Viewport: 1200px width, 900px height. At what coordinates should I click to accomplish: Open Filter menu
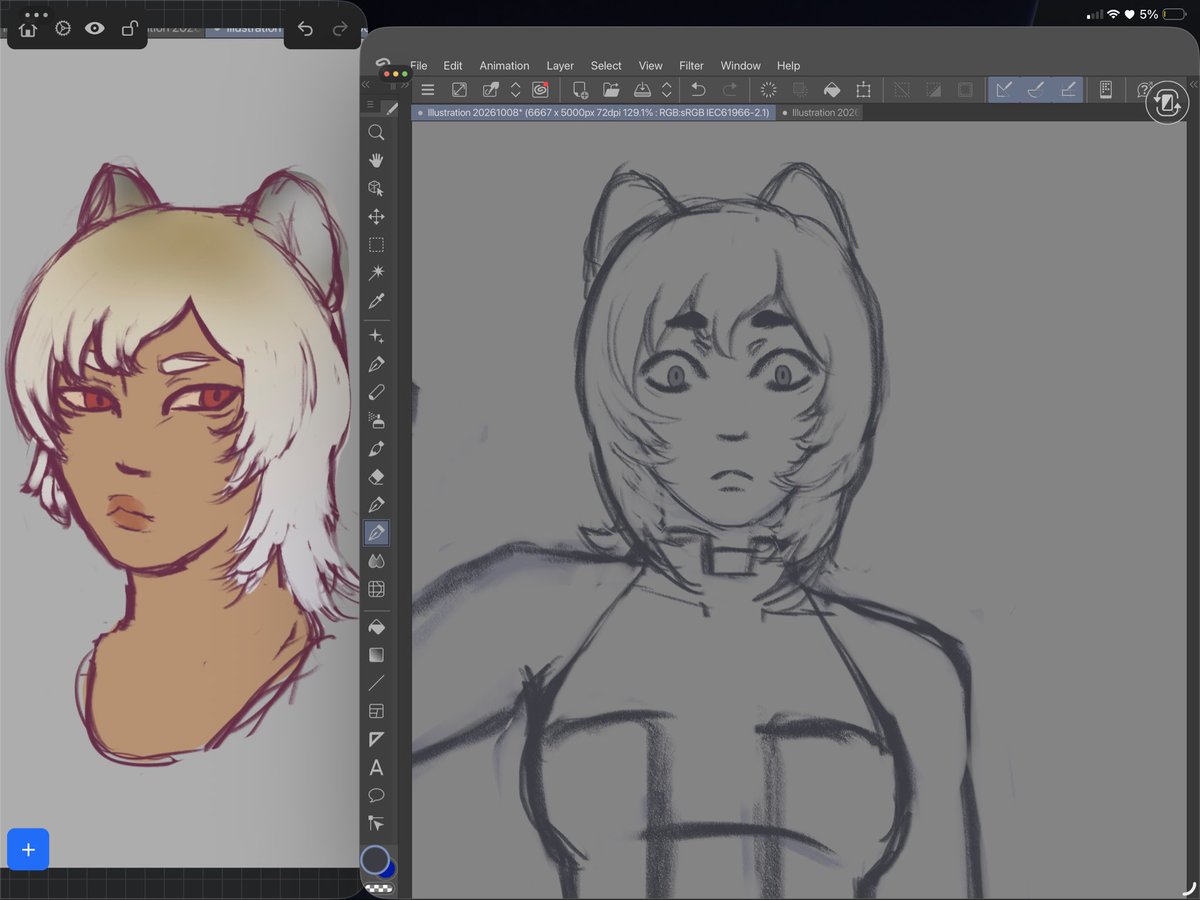tap(692, 66)
